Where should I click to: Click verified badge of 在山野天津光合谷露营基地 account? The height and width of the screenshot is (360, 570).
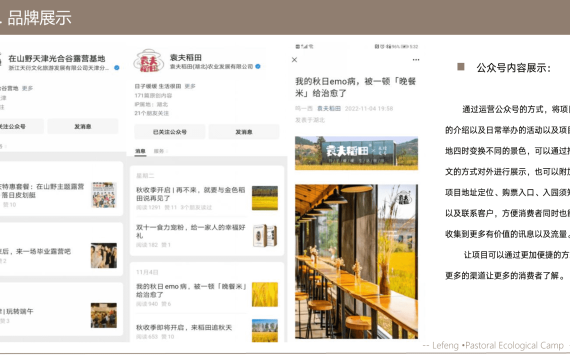point(117,68)
